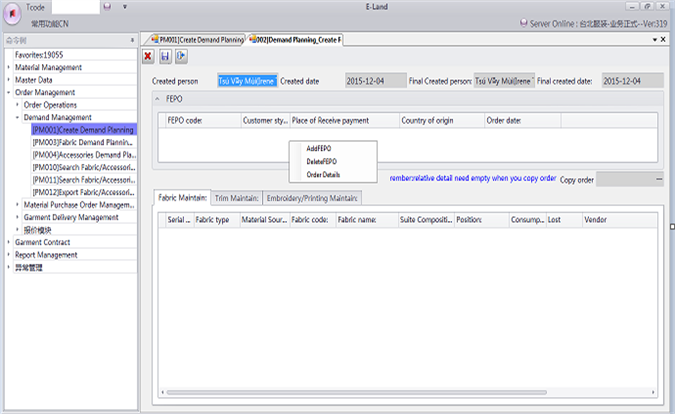Select DeleteFEPO in the context menu
The width and height of the screenshot is (675, 414).
tap(323, 161)
